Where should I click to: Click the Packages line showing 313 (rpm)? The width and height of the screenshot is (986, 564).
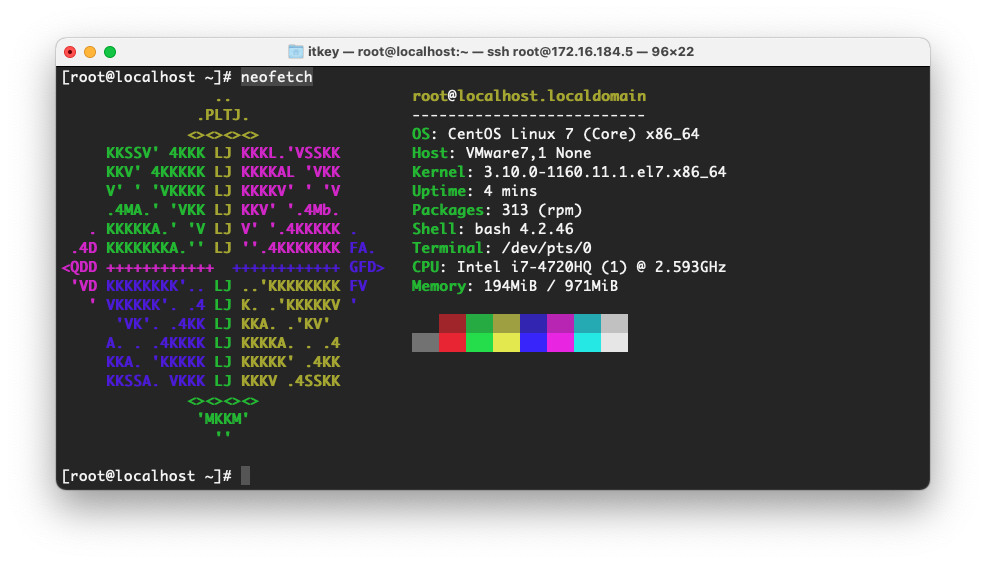pos(497,210)
